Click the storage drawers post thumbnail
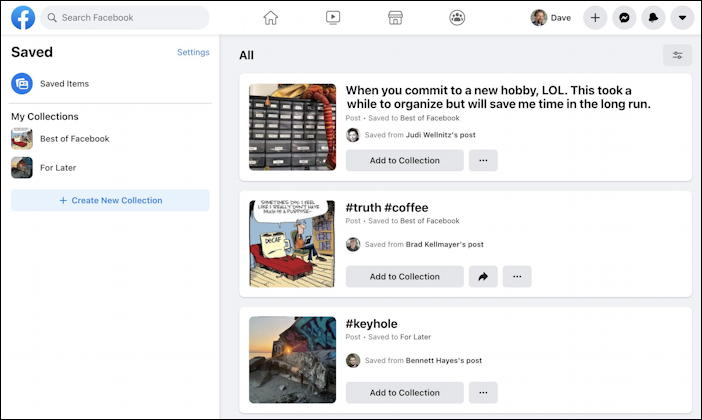This screenshot has width=702, height=420. [x=292, y=127]
